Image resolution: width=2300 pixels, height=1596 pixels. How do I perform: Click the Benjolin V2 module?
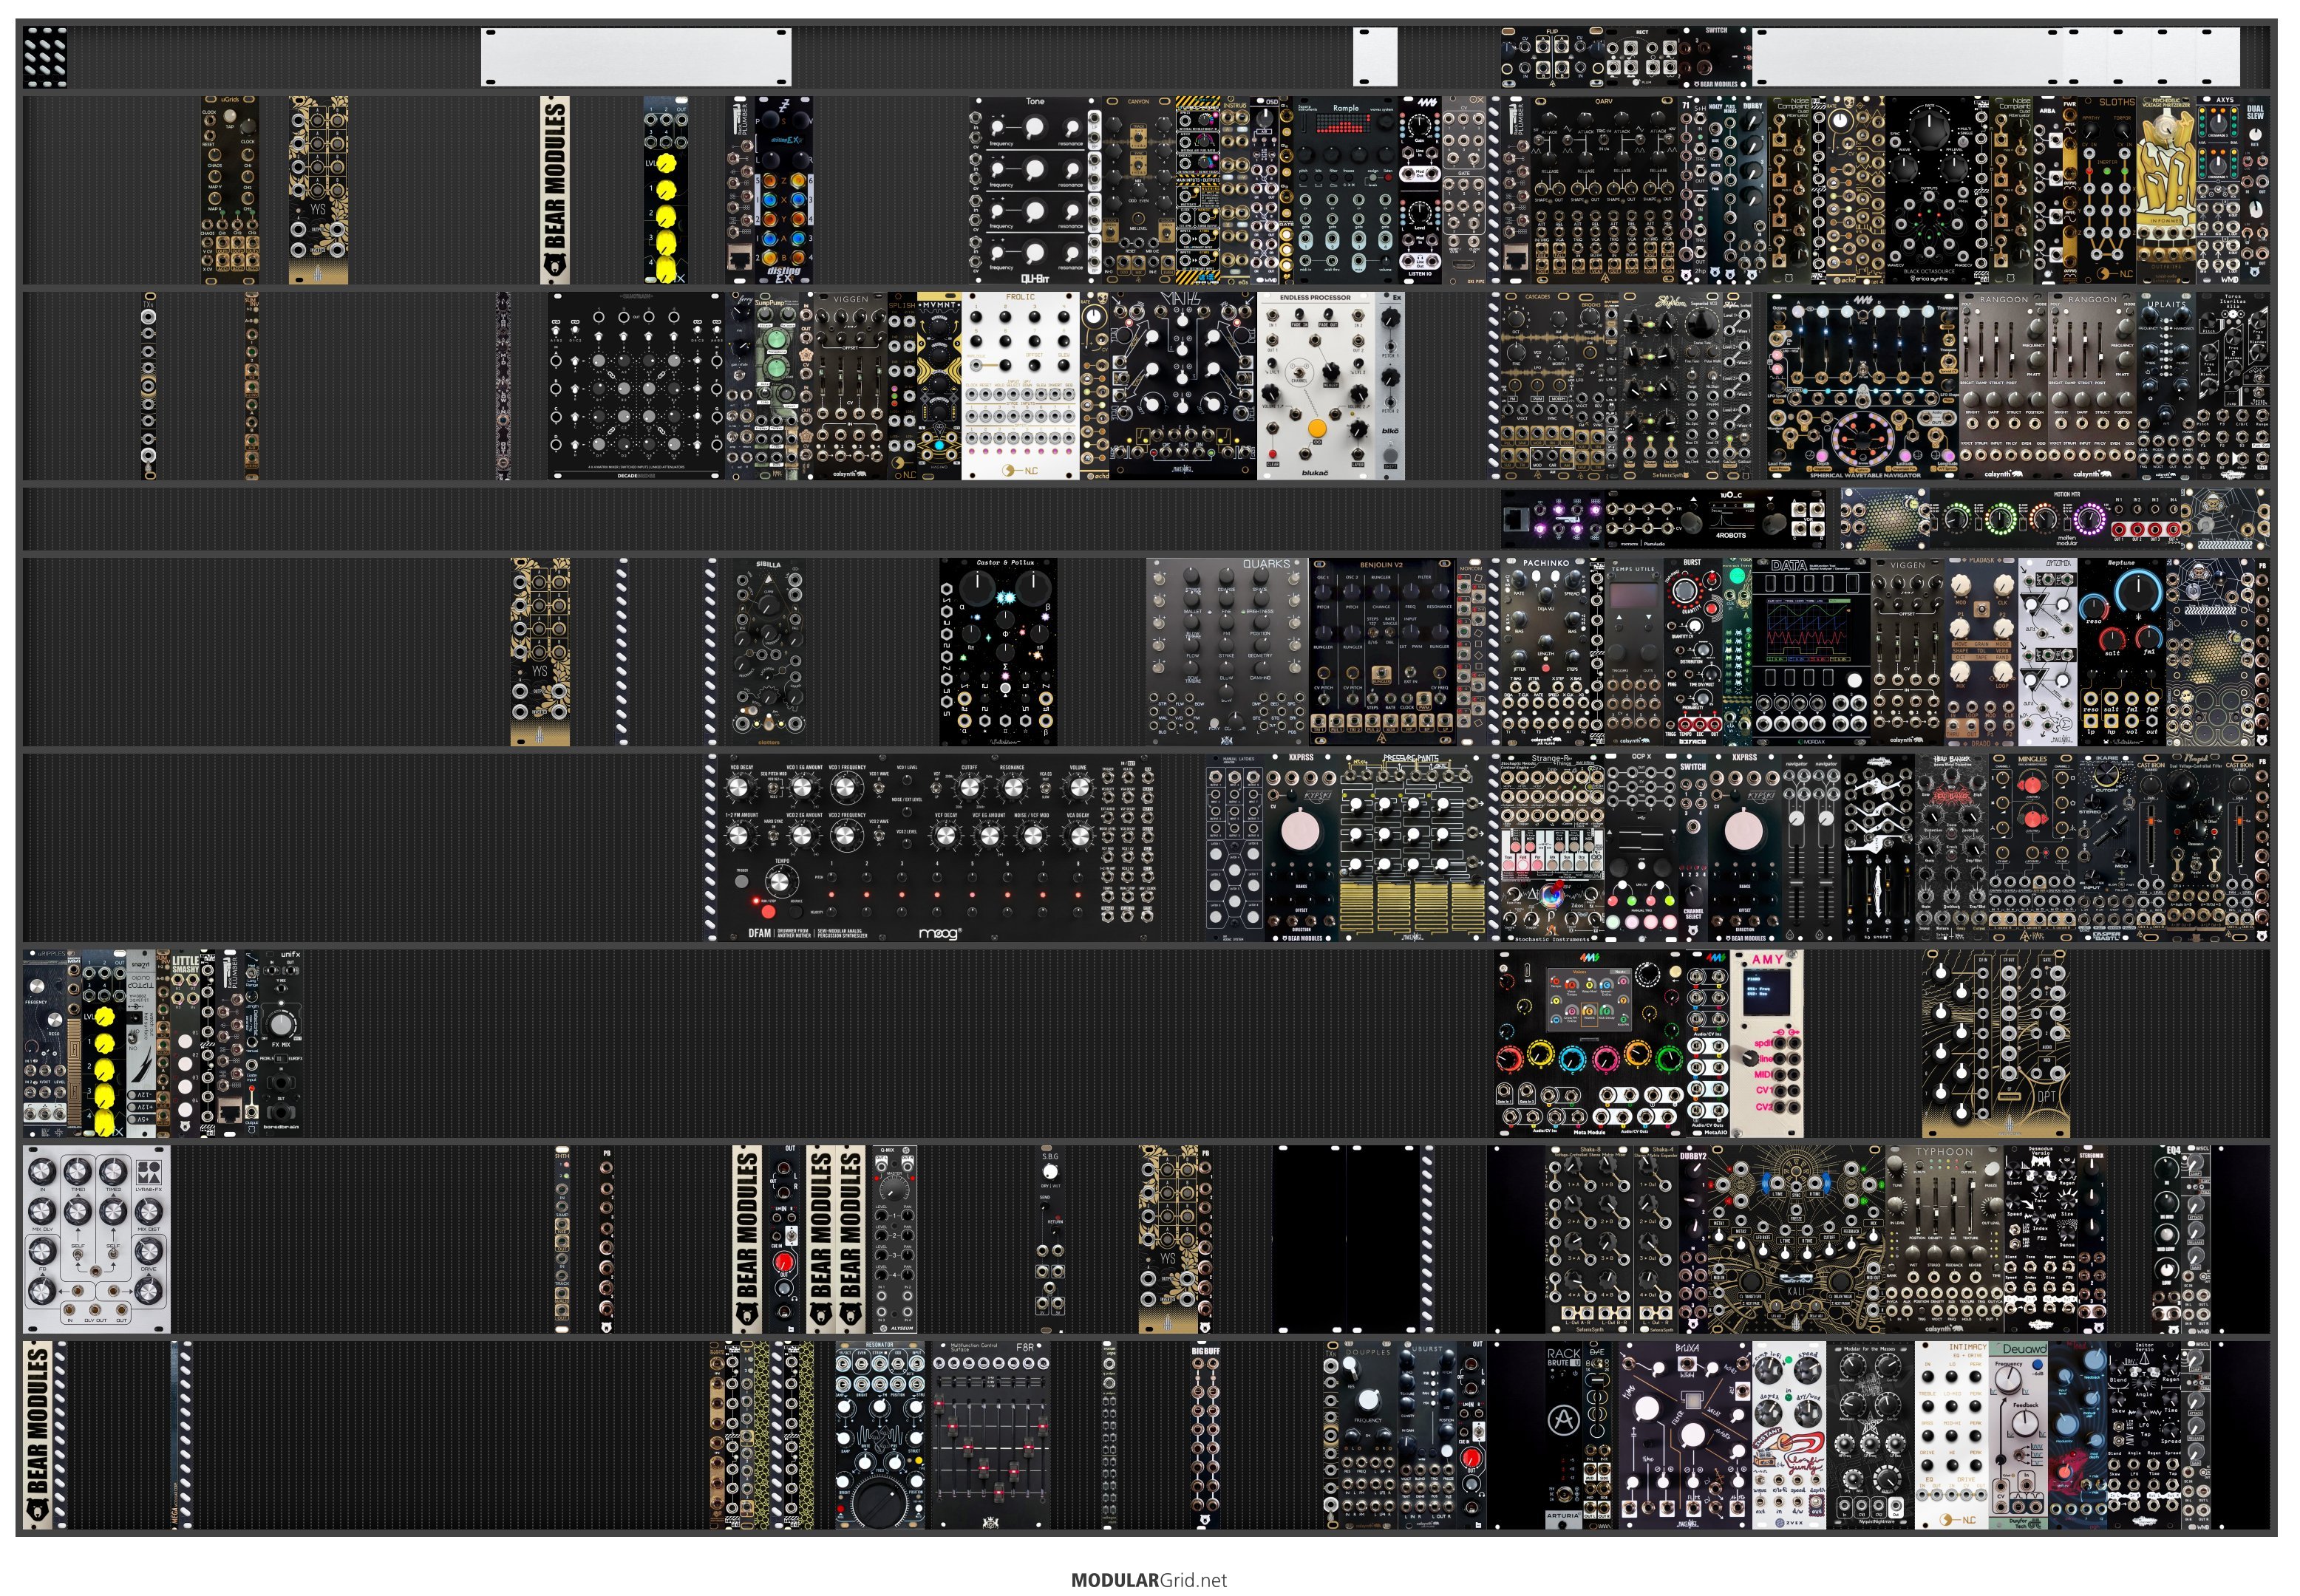point(1382,651)
